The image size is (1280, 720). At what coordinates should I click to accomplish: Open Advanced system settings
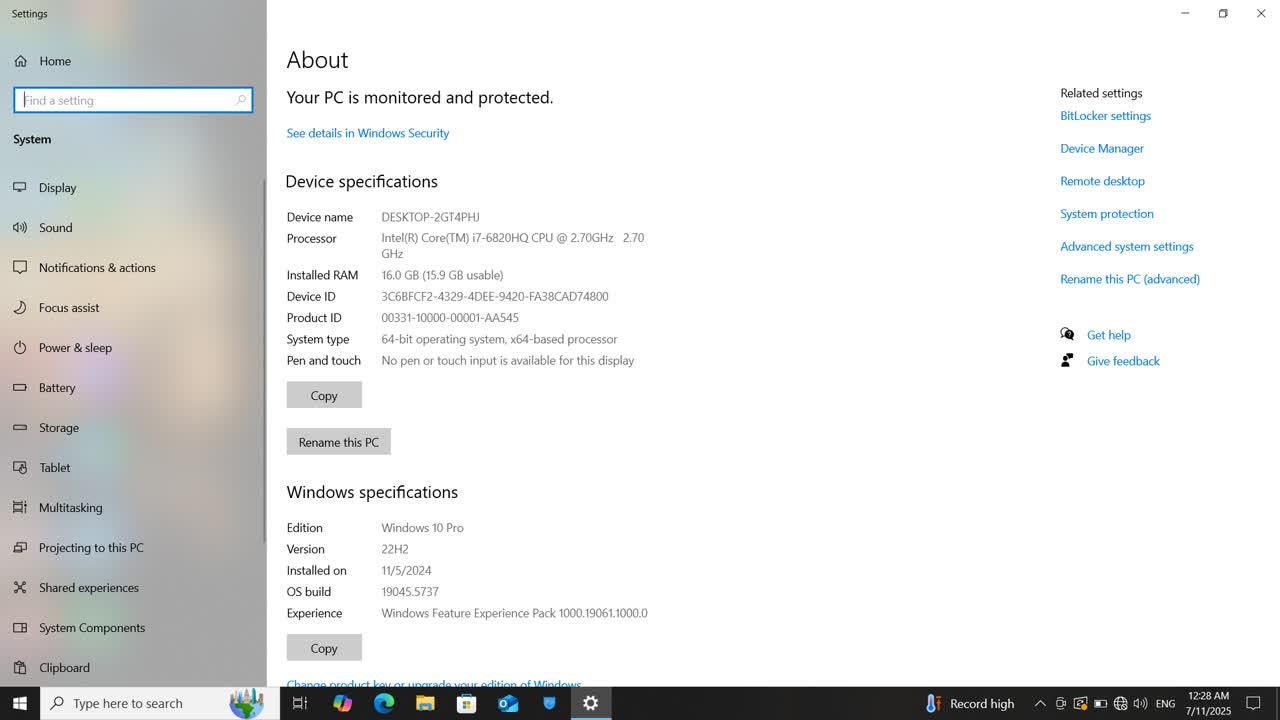pos(1127,247)
